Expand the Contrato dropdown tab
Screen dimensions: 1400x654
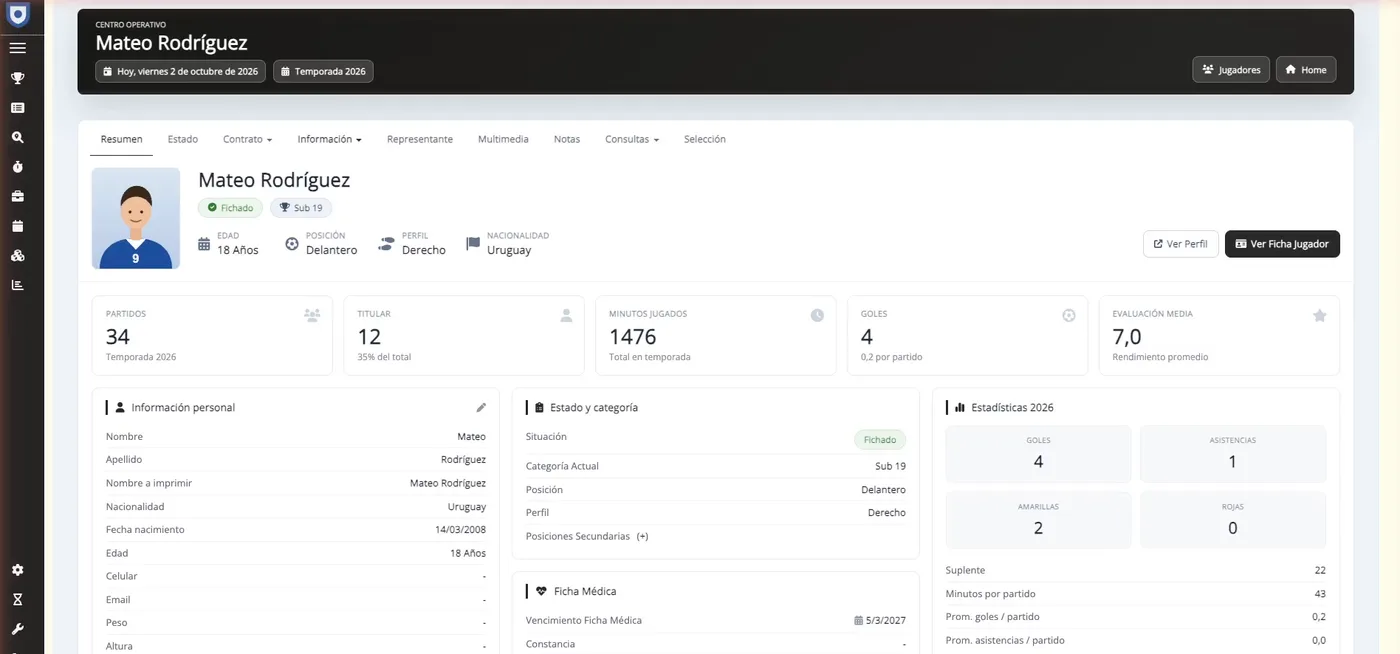pyautogui.click(x=247, y=139)
